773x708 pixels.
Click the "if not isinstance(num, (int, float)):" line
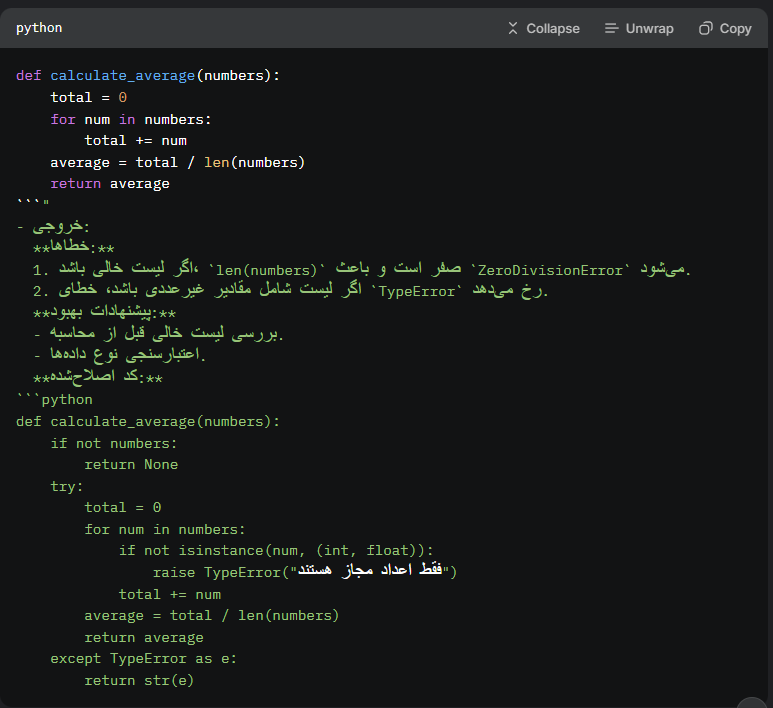[276, 550]
